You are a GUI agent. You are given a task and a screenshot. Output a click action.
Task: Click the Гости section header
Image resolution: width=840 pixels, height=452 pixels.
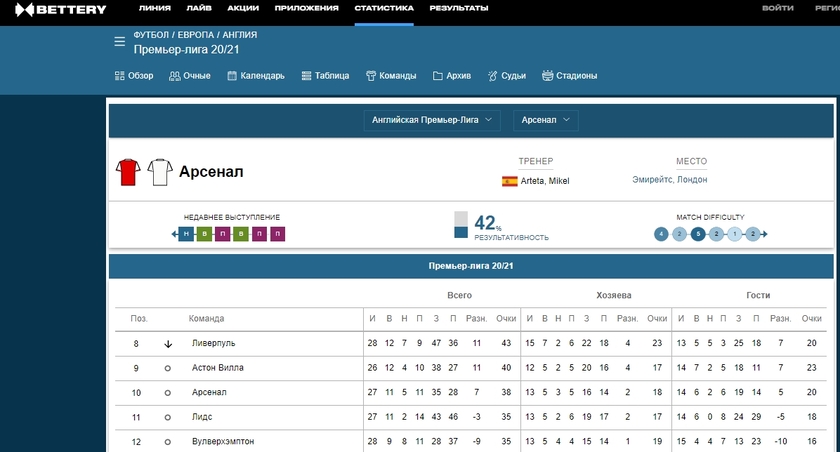[x=758, y=295]
